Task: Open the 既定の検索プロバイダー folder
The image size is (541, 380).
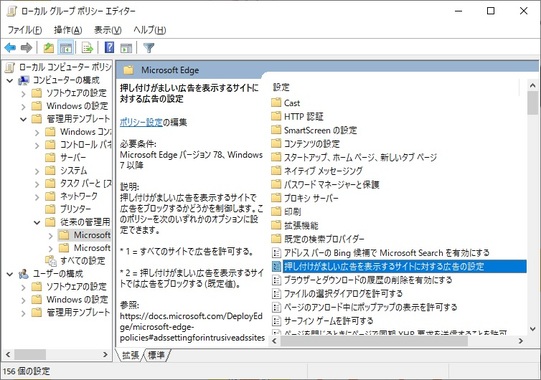Action: 318,239
